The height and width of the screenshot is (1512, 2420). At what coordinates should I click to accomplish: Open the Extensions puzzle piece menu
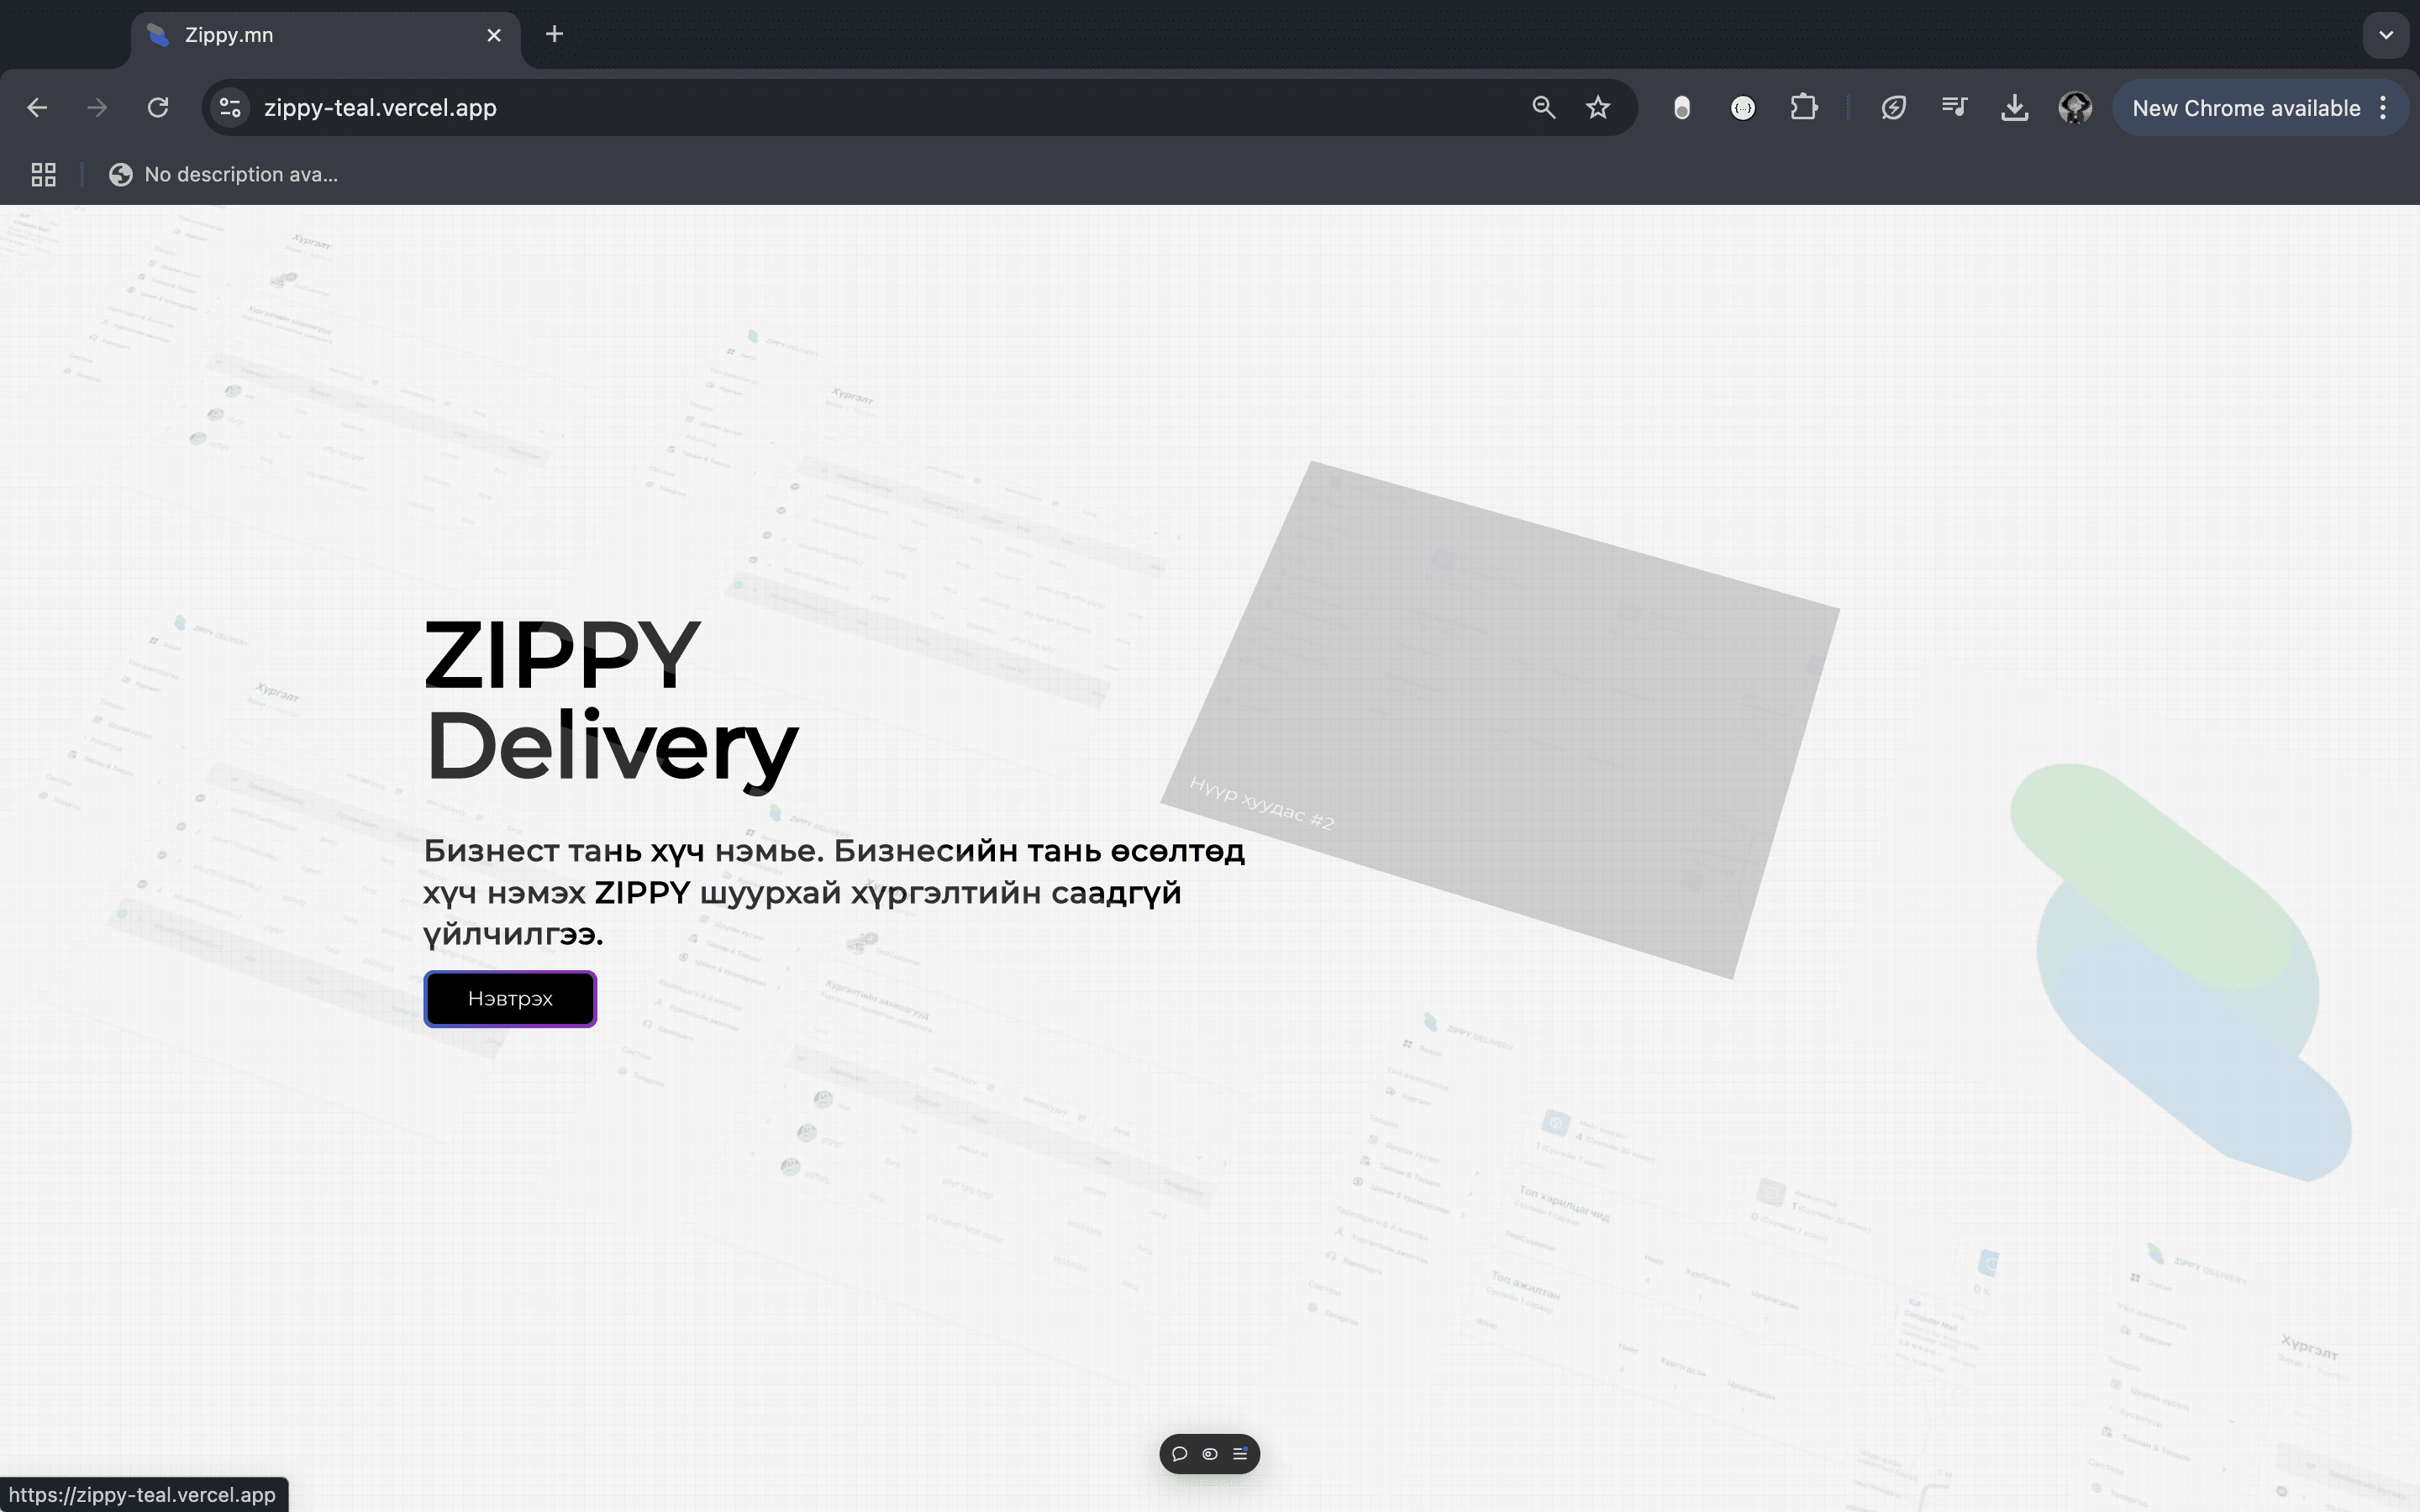1804,108
